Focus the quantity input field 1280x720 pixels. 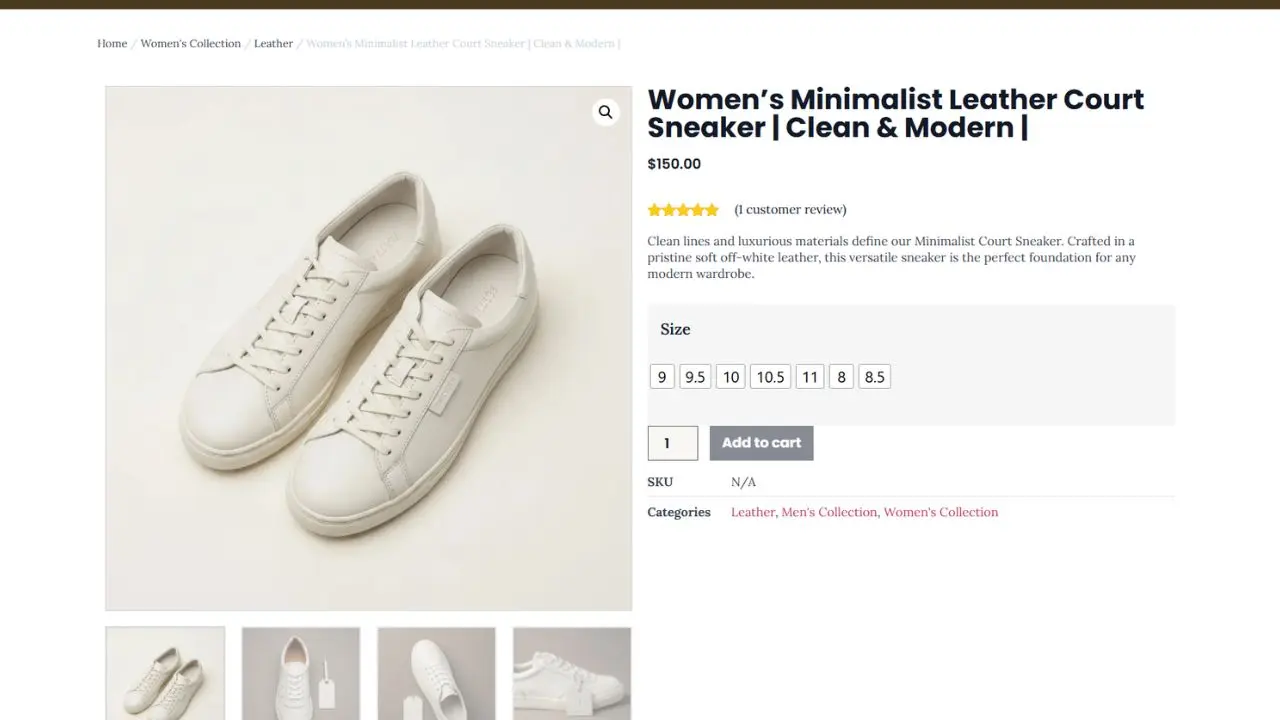(672, 443)
